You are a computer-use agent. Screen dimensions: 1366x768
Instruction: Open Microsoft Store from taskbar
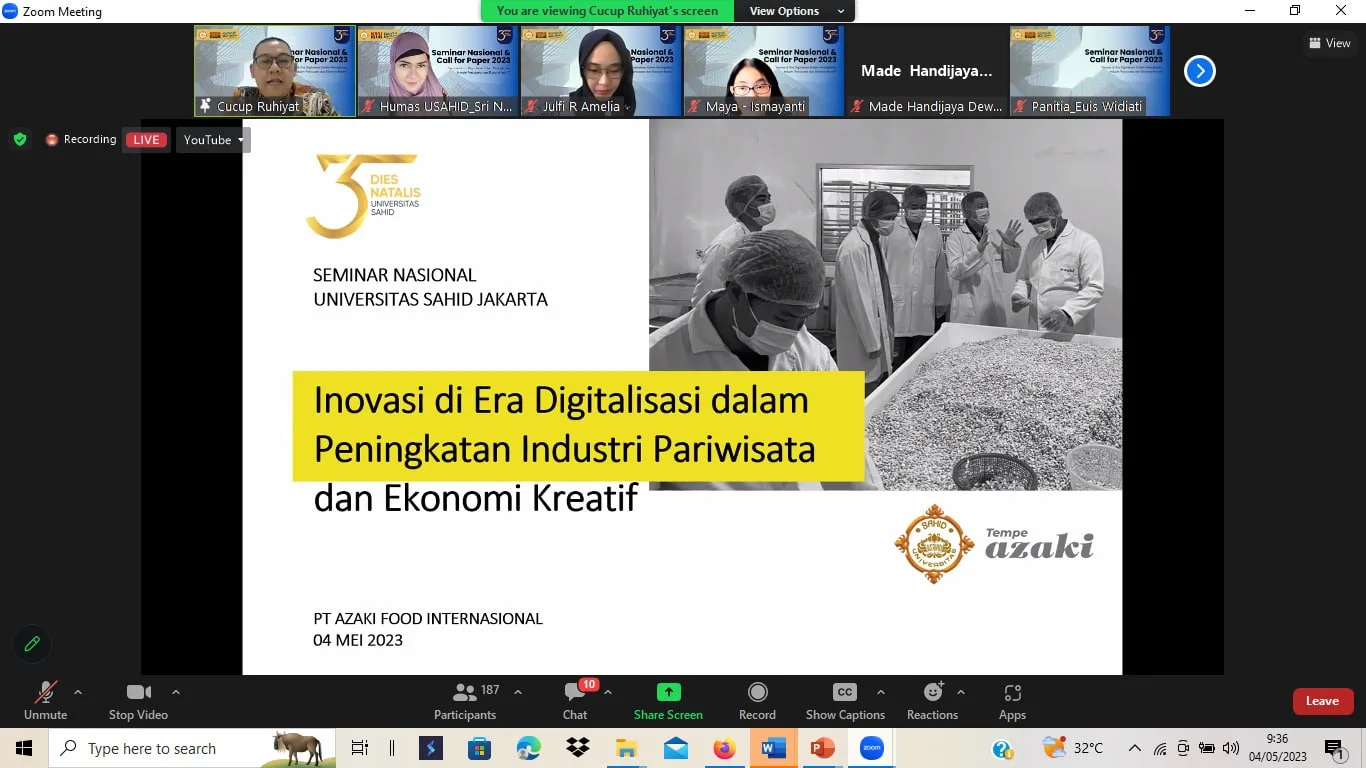point(479,748)
